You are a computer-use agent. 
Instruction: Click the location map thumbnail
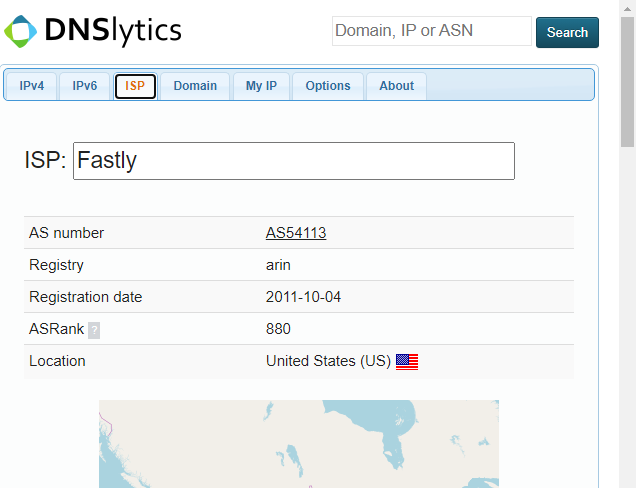coord(298,443)
